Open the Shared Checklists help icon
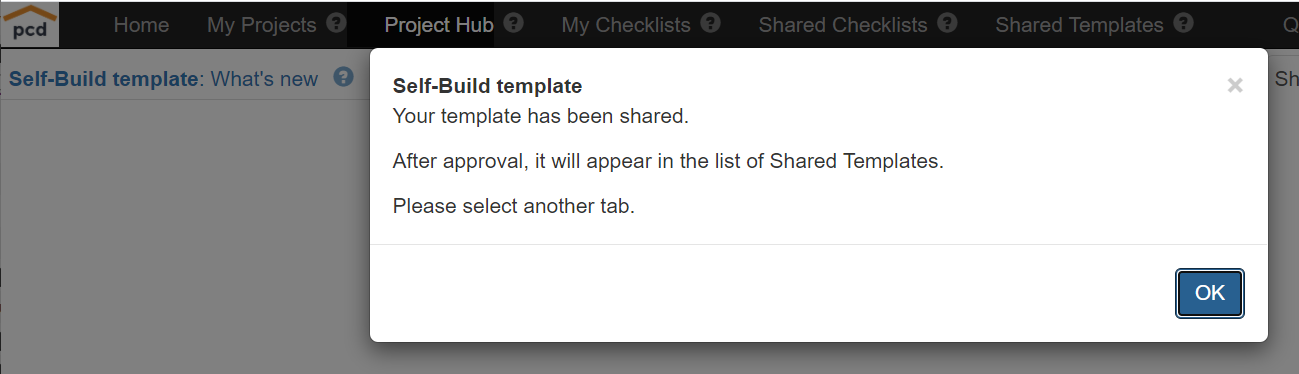Viewport: 1299px width, 374px height. [x=948, y=24]
